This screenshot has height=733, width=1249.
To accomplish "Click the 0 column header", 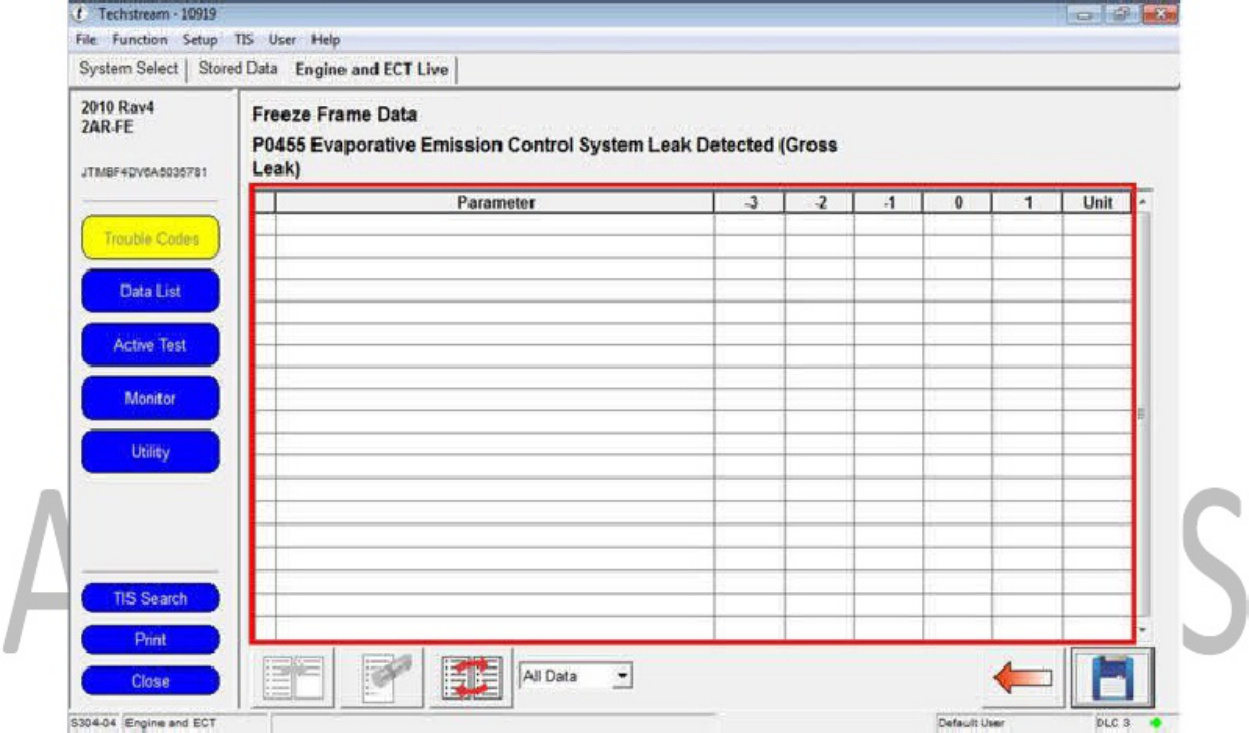I will 957,202.
